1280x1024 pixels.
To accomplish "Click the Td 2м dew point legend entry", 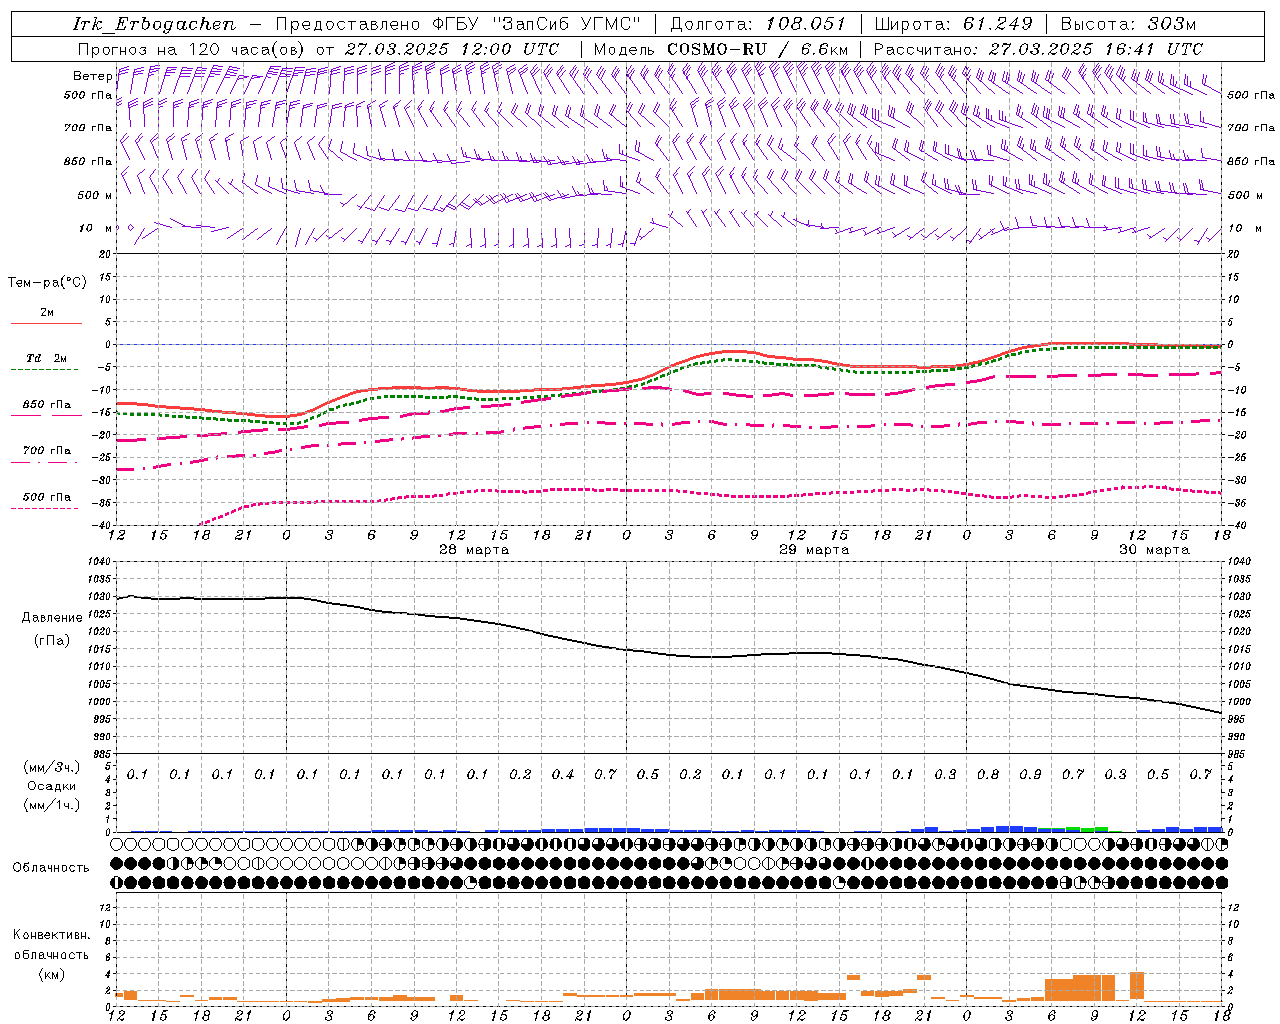I will pos(47,358).
